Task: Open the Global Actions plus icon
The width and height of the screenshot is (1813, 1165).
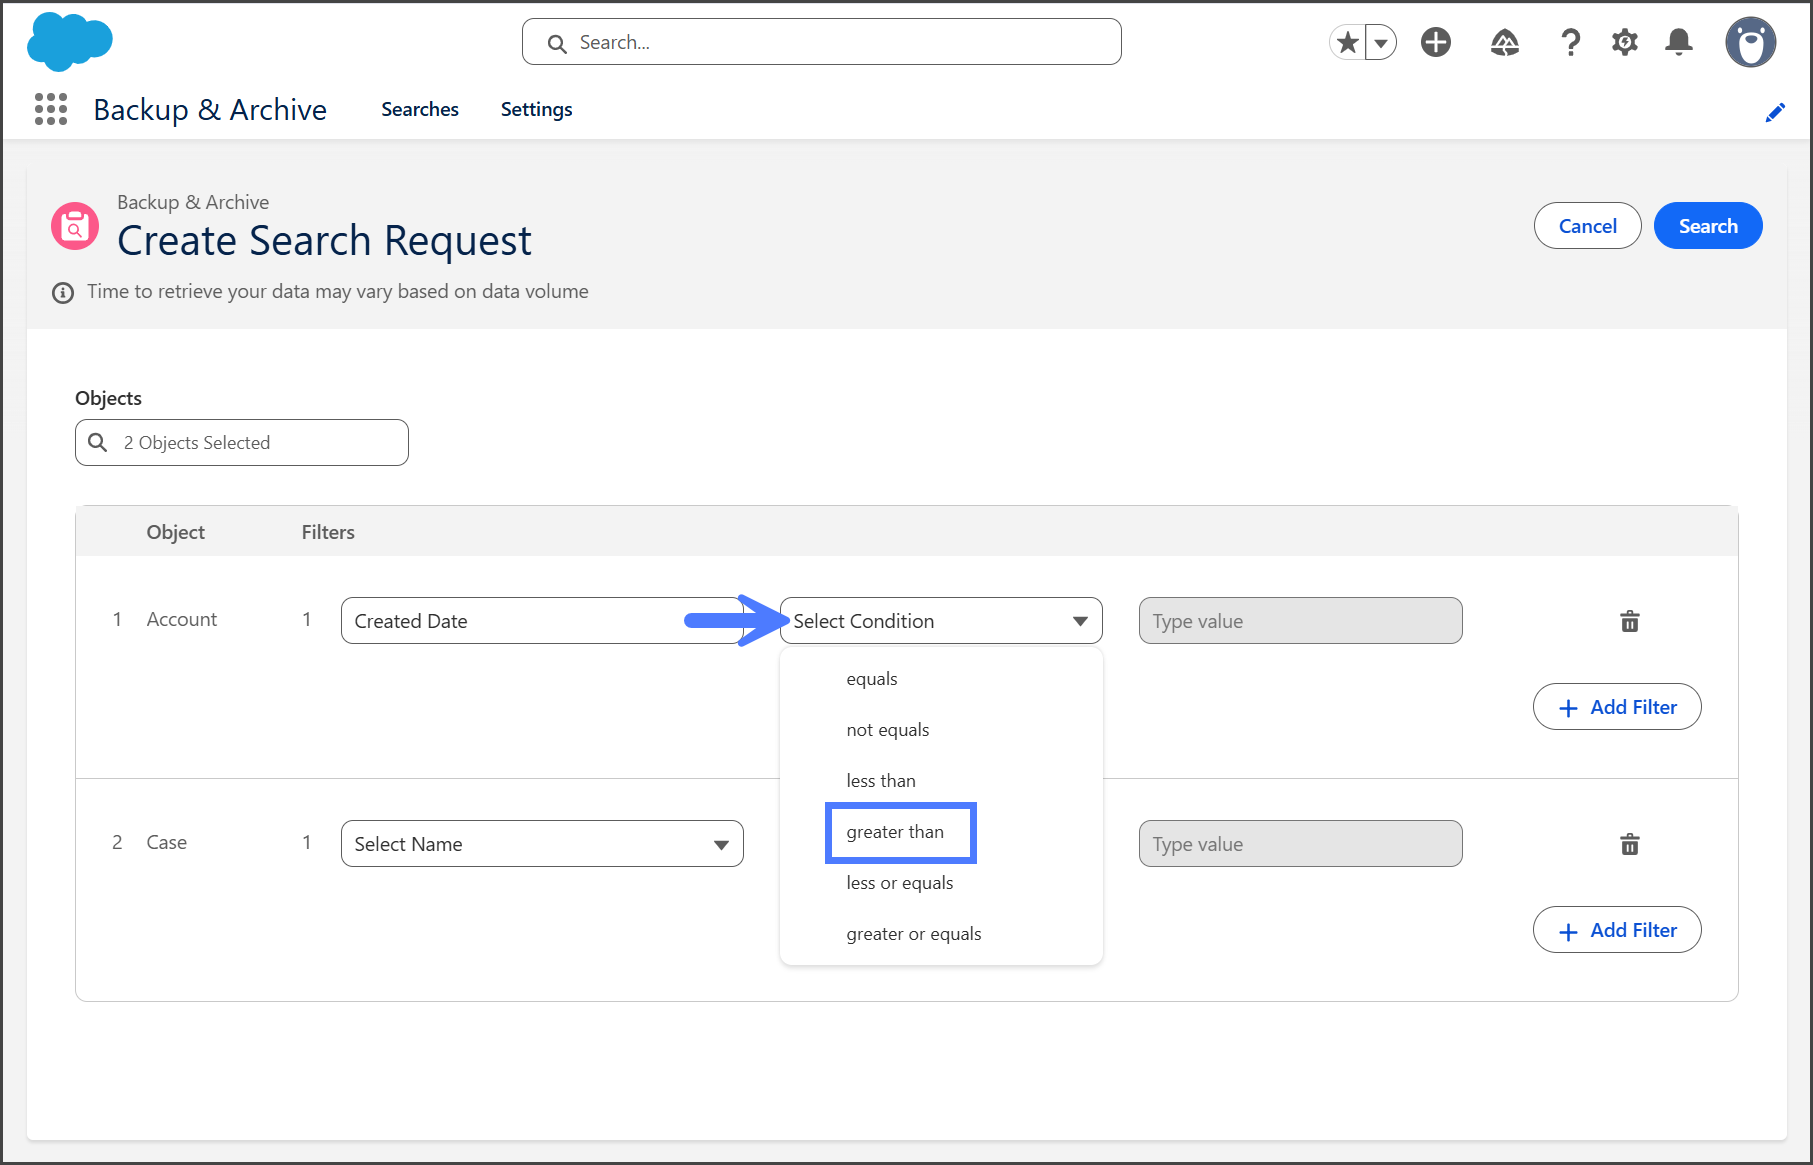Action: point(1436,42)
